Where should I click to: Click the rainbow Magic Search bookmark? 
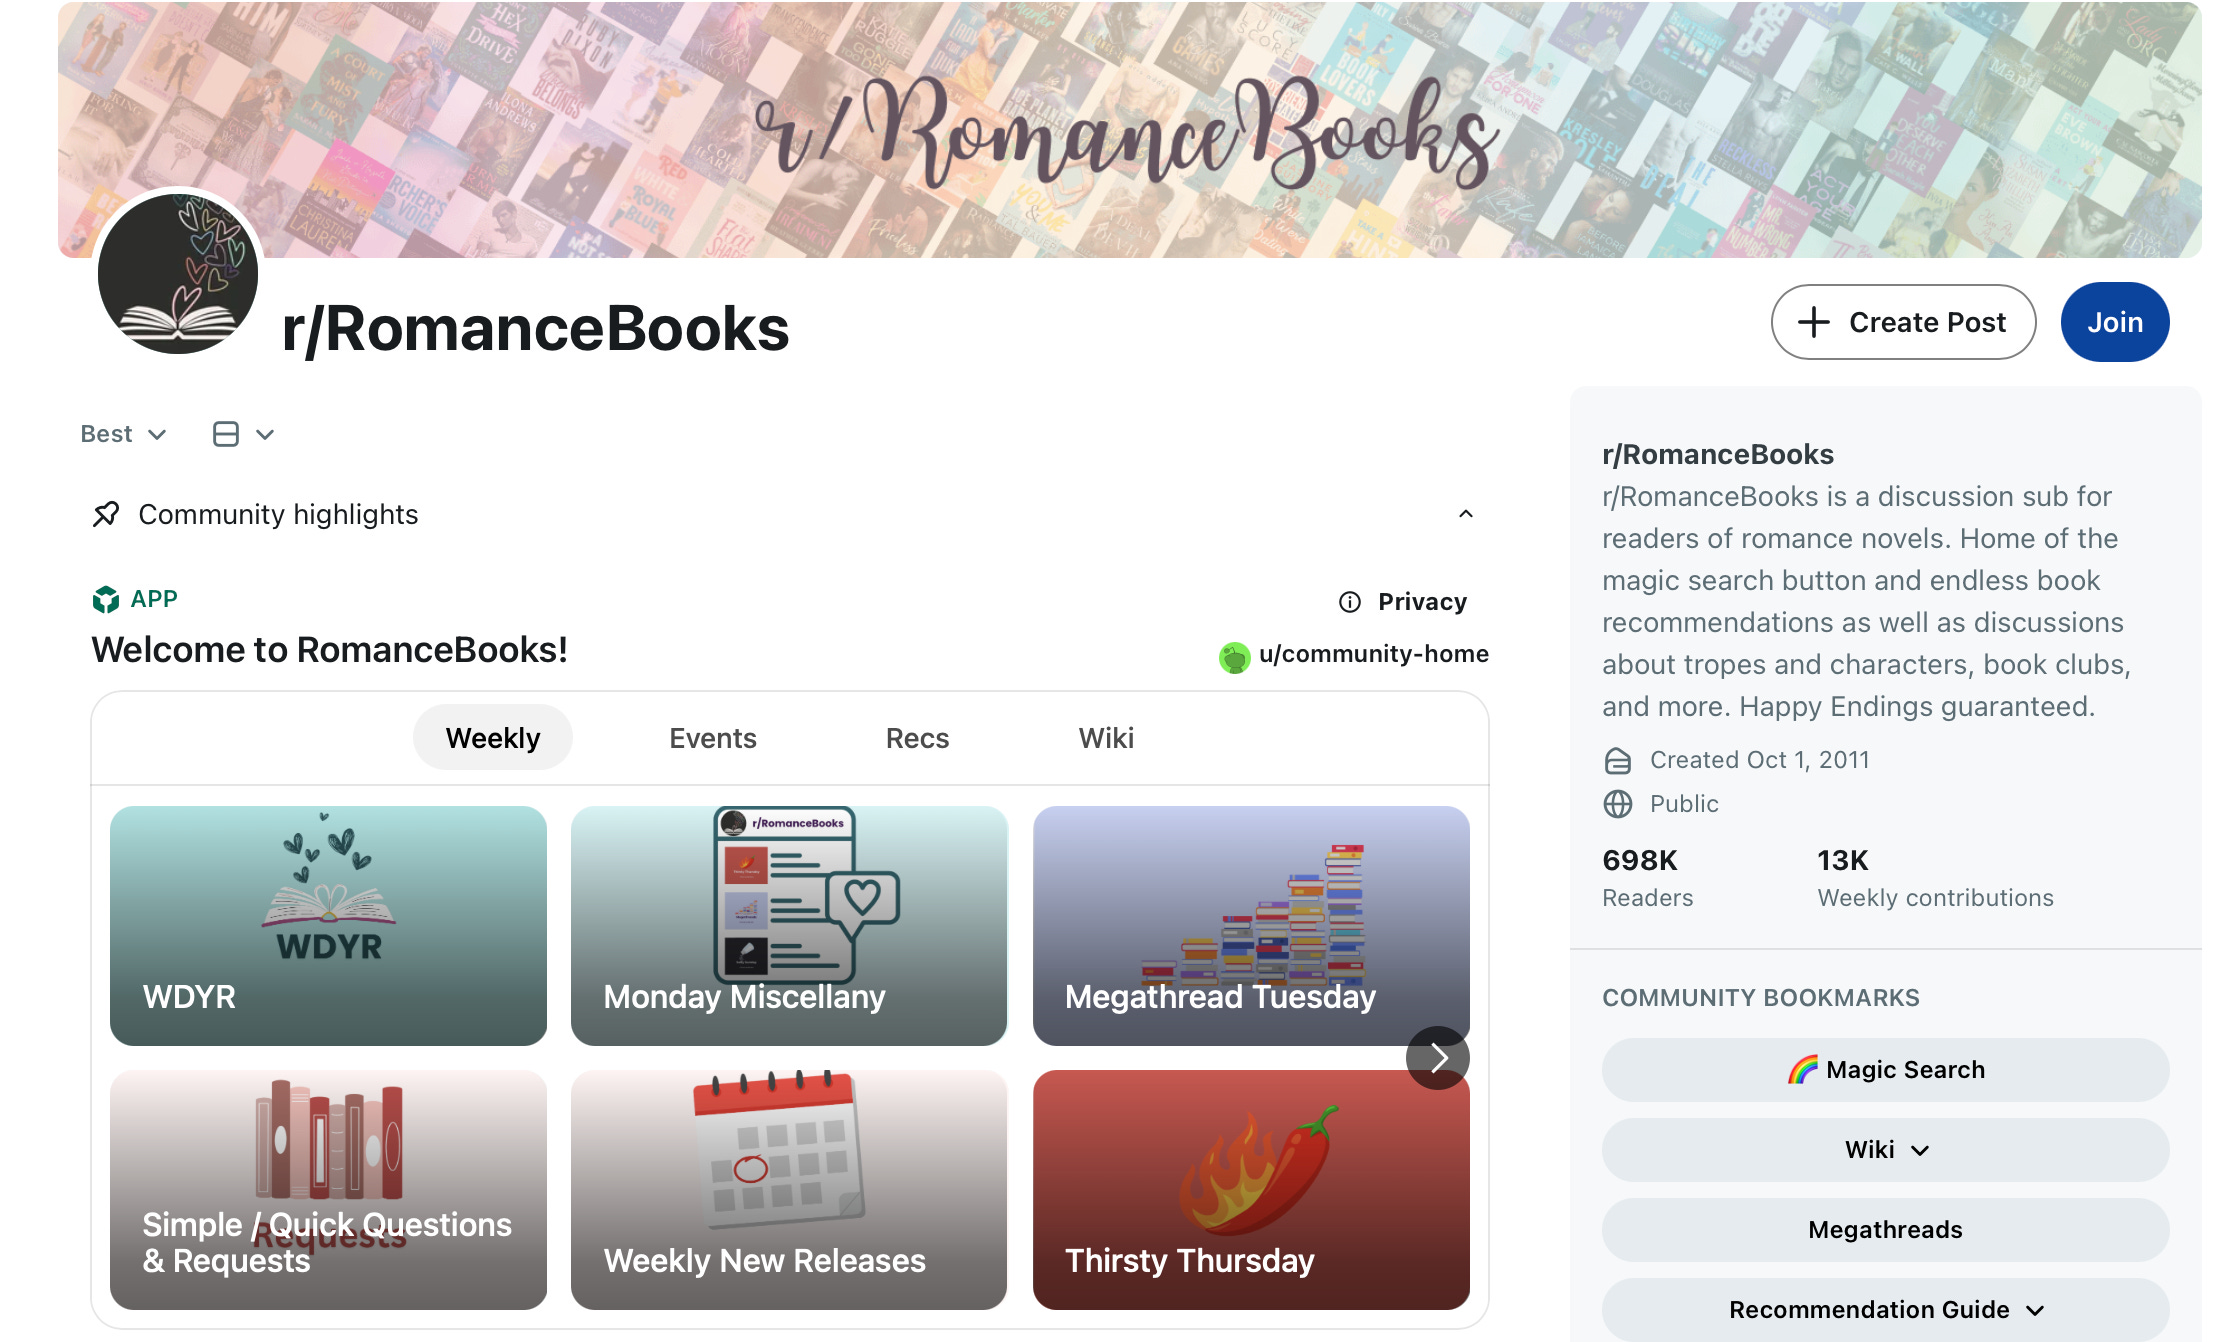(x=1885, y=1070)
